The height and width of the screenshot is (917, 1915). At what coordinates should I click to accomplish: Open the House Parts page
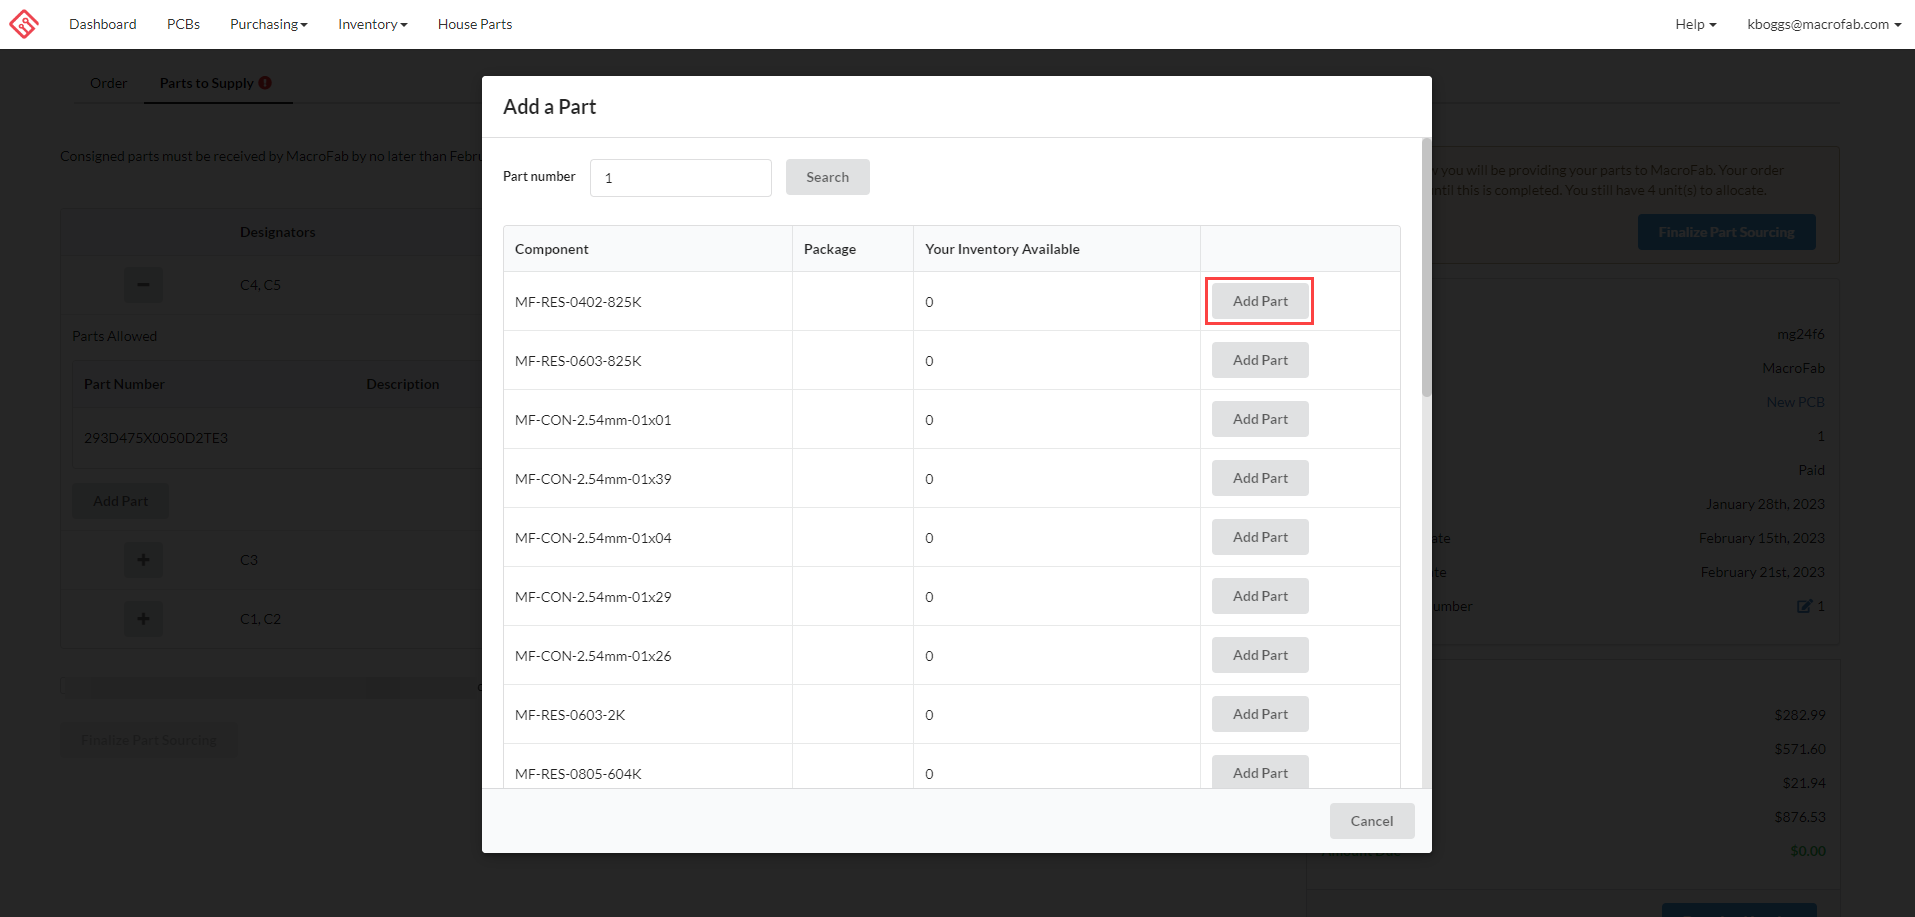pos(475,24)
